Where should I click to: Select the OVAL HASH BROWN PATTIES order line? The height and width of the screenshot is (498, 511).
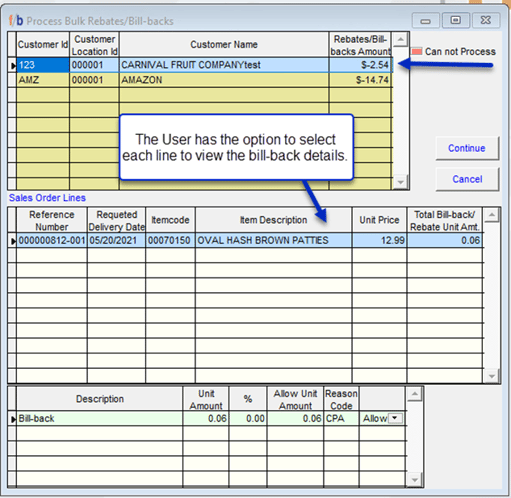coord(249,240)
